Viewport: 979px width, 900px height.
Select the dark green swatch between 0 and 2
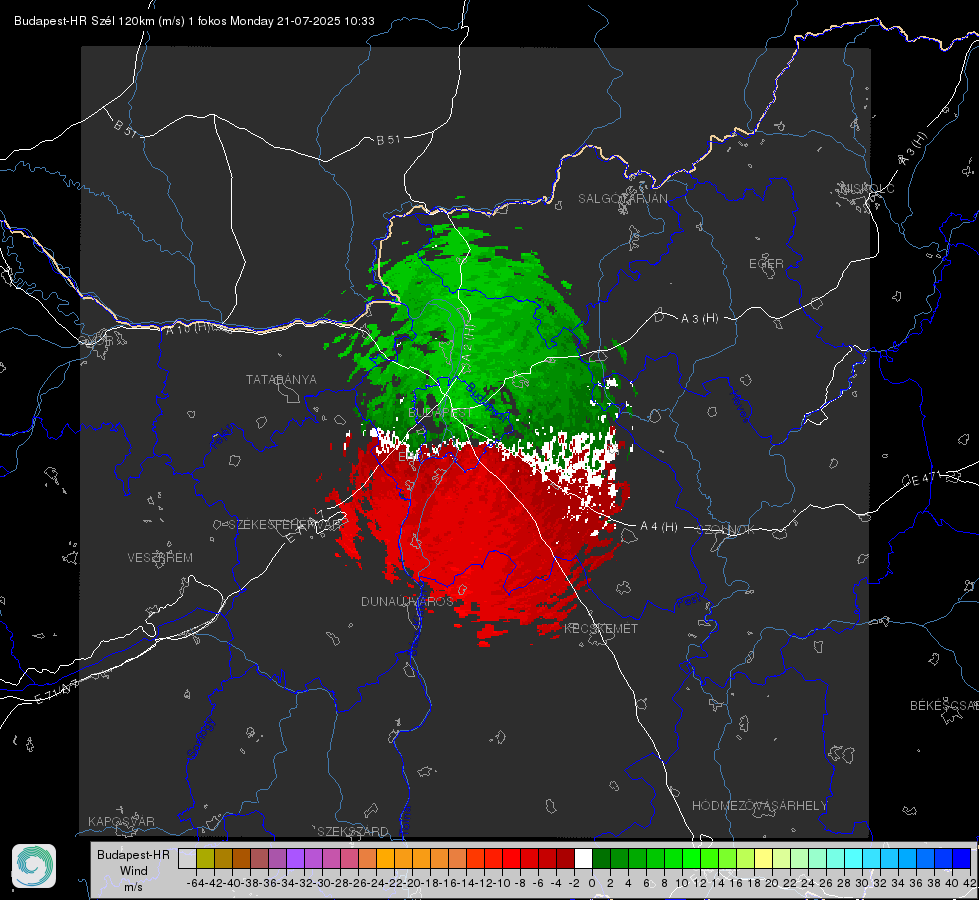click(601, 859)
